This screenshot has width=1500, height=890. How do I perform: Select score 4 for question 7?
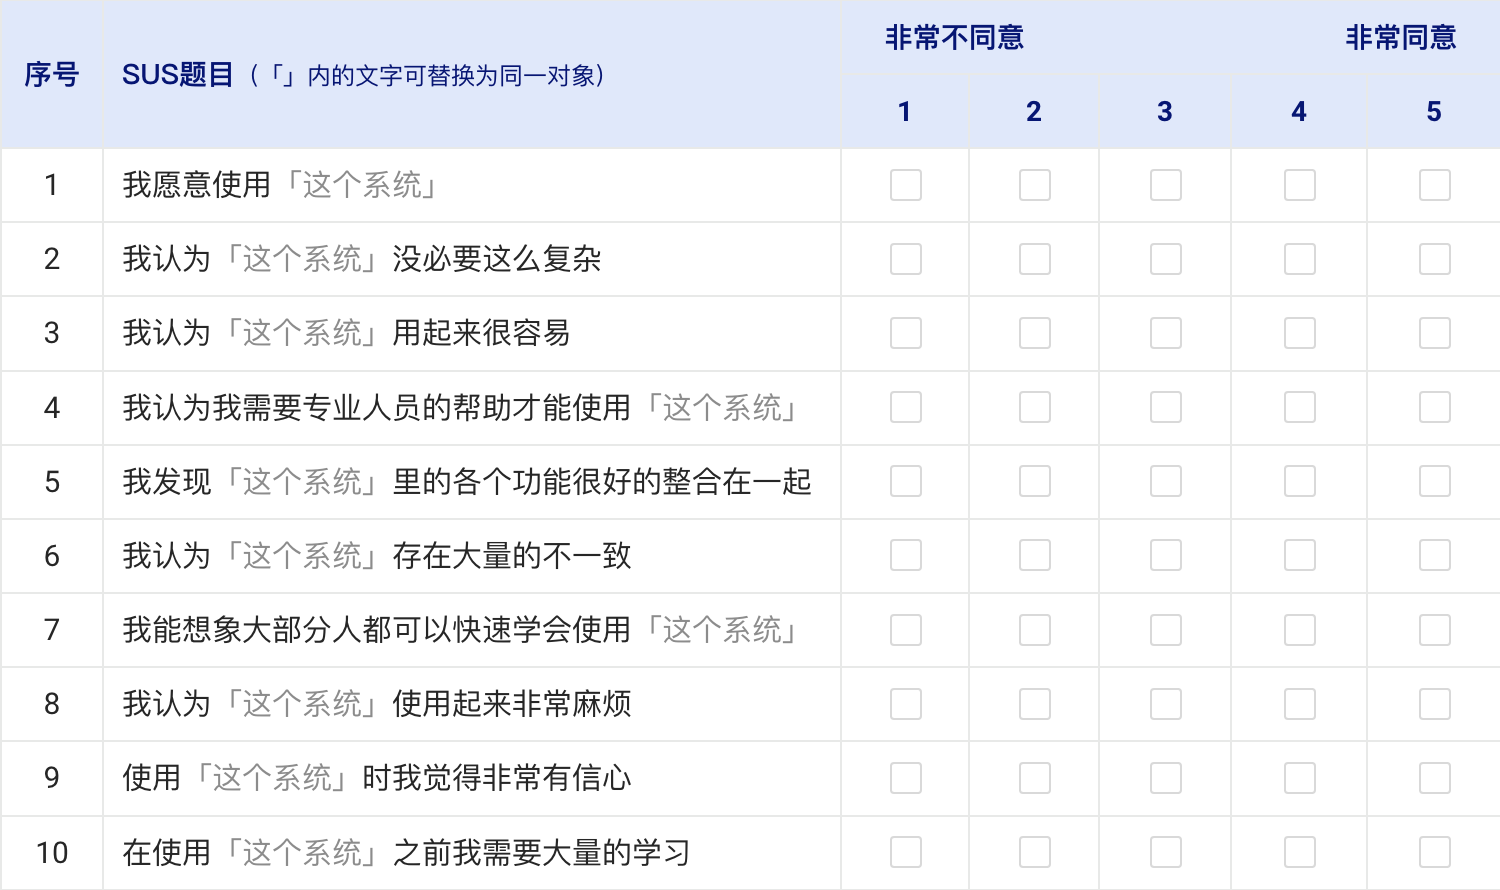[x=1300, y=630]
